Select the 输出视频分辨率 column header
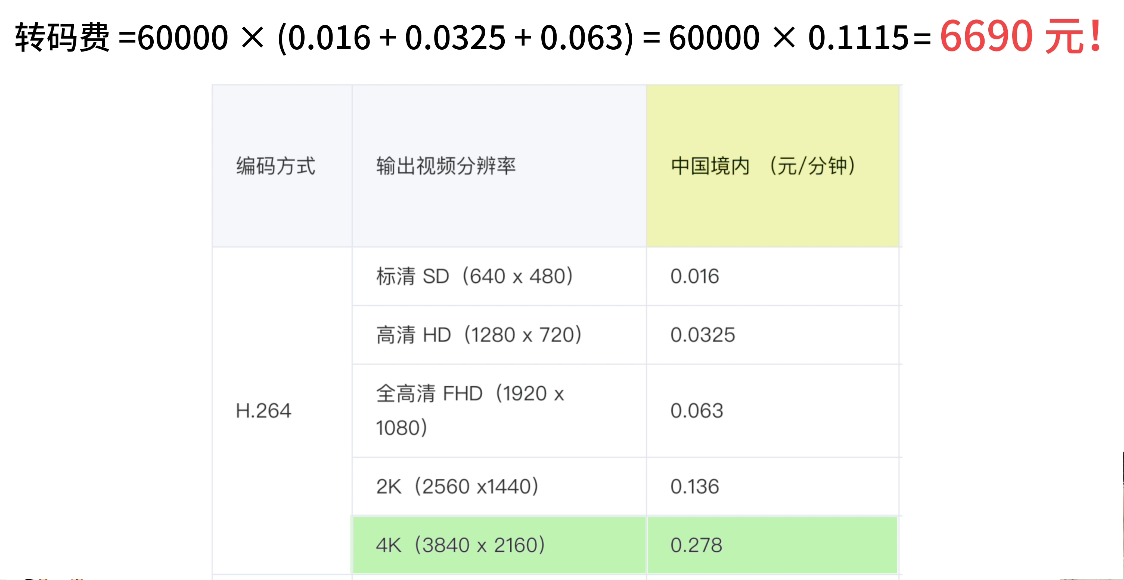Viewport: 1124px width, 580px height. click(446, 166)
